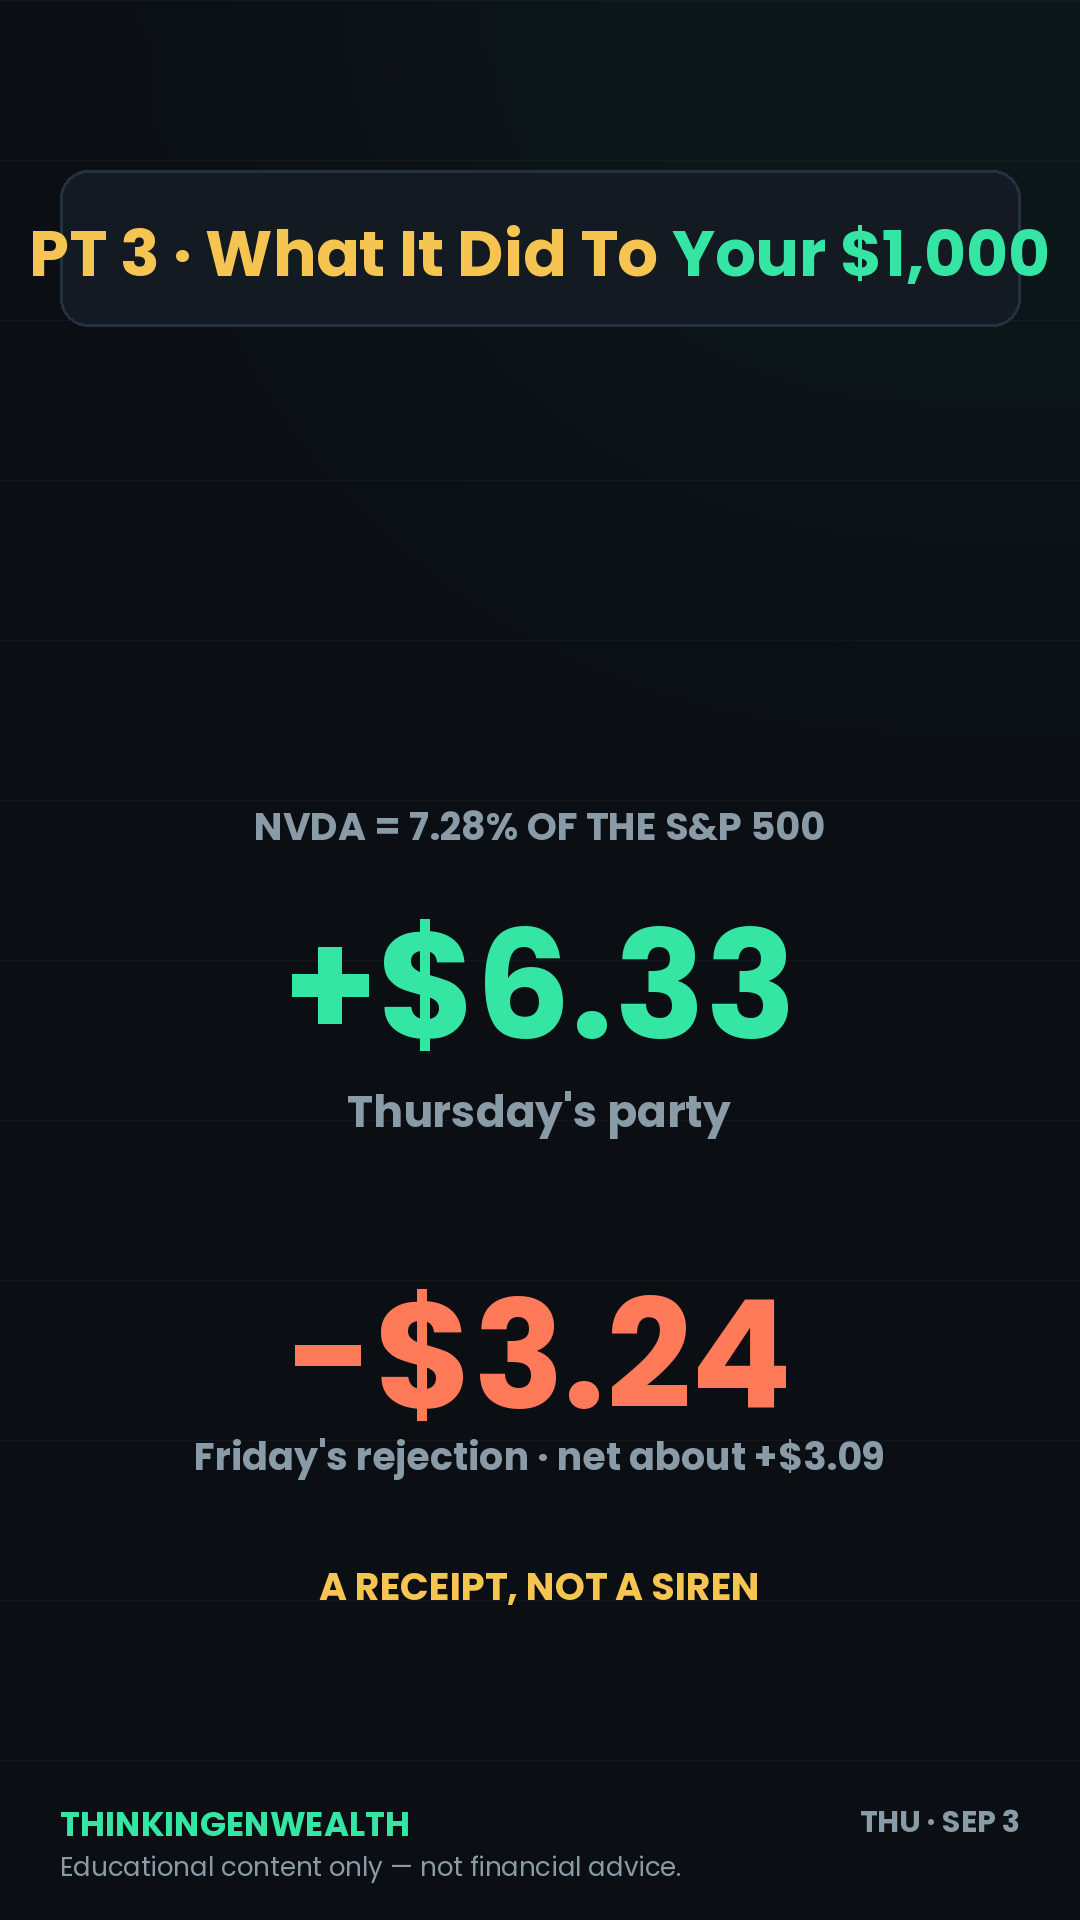Screen dimensions: 1080x1920
Task: Click the 'PT 3' label in title
Action: 94,253
